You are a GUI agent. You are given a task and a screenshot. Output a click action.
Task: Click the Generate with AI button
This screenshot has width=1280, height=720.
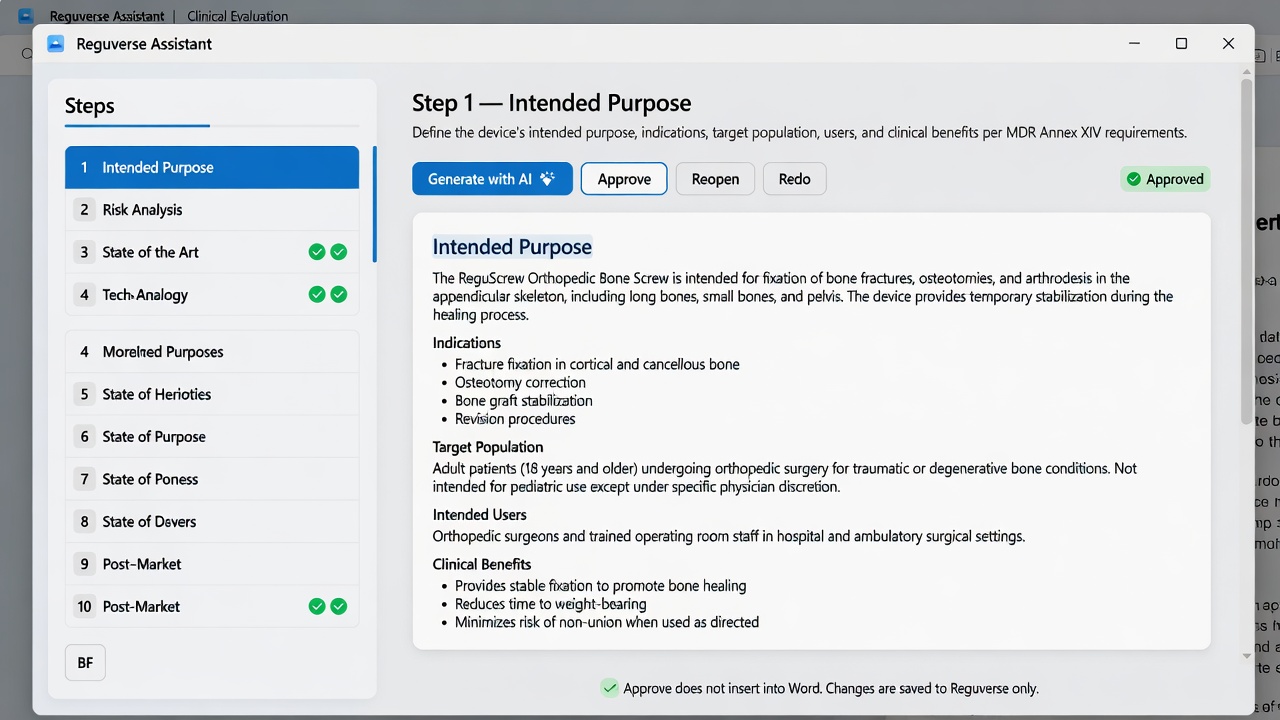tap(492, 179)
